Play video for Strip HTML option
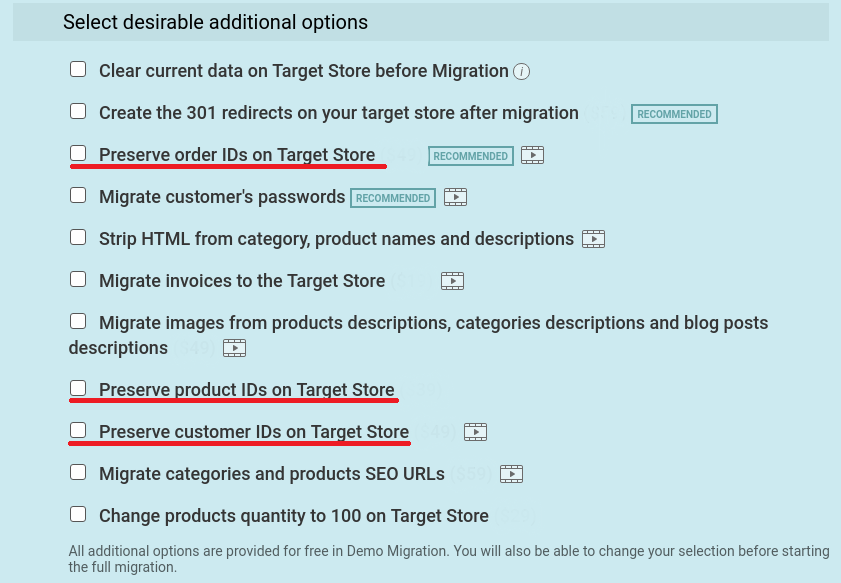 click(x=594, y=239)
